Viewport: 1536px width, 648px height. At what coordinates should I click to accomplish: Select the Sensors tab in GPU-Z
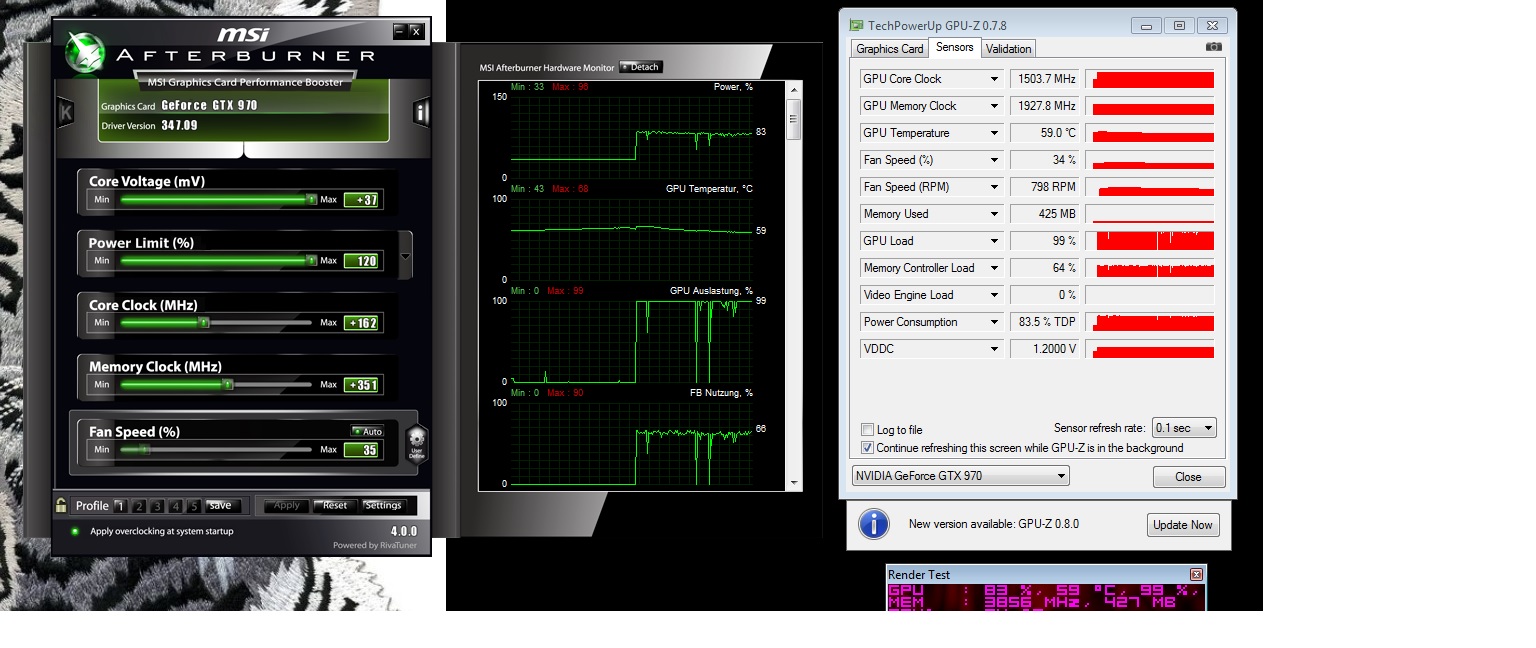tap(954, 47)
